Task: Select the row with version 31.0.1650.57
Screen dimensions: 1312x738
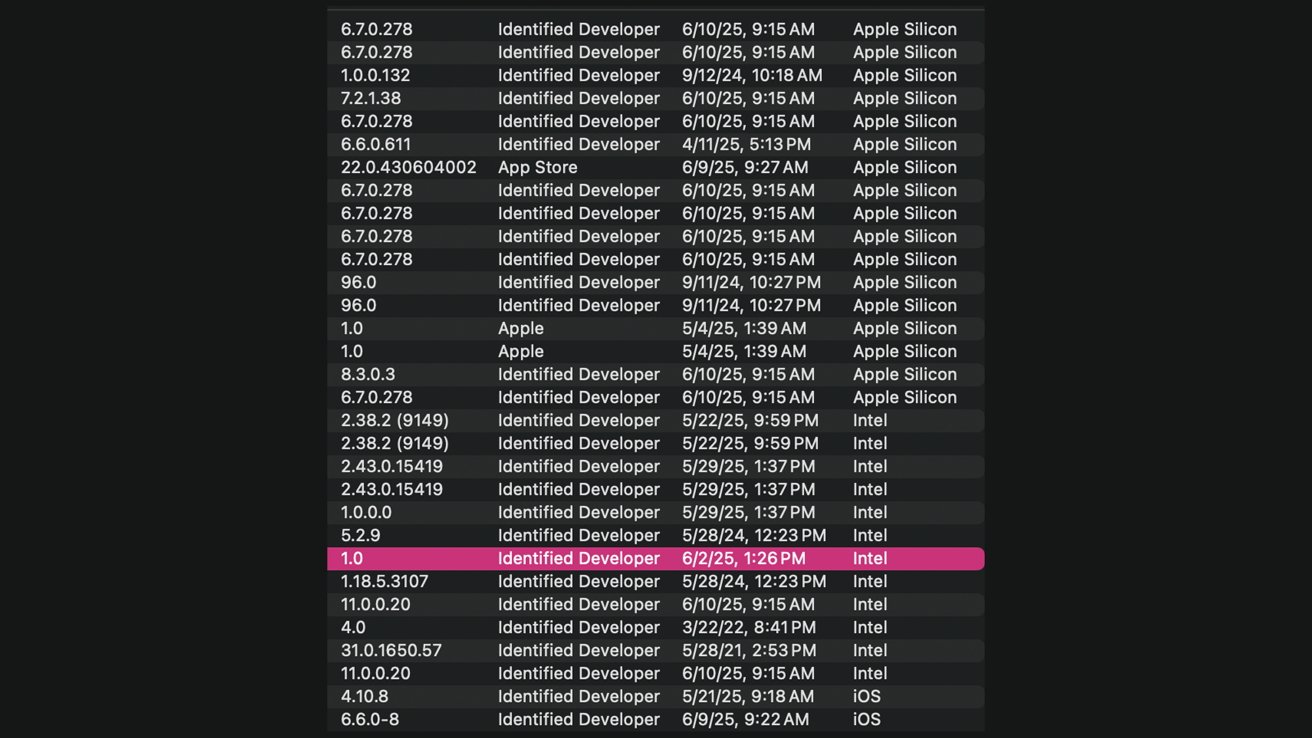Action: (x=656, y=650)
